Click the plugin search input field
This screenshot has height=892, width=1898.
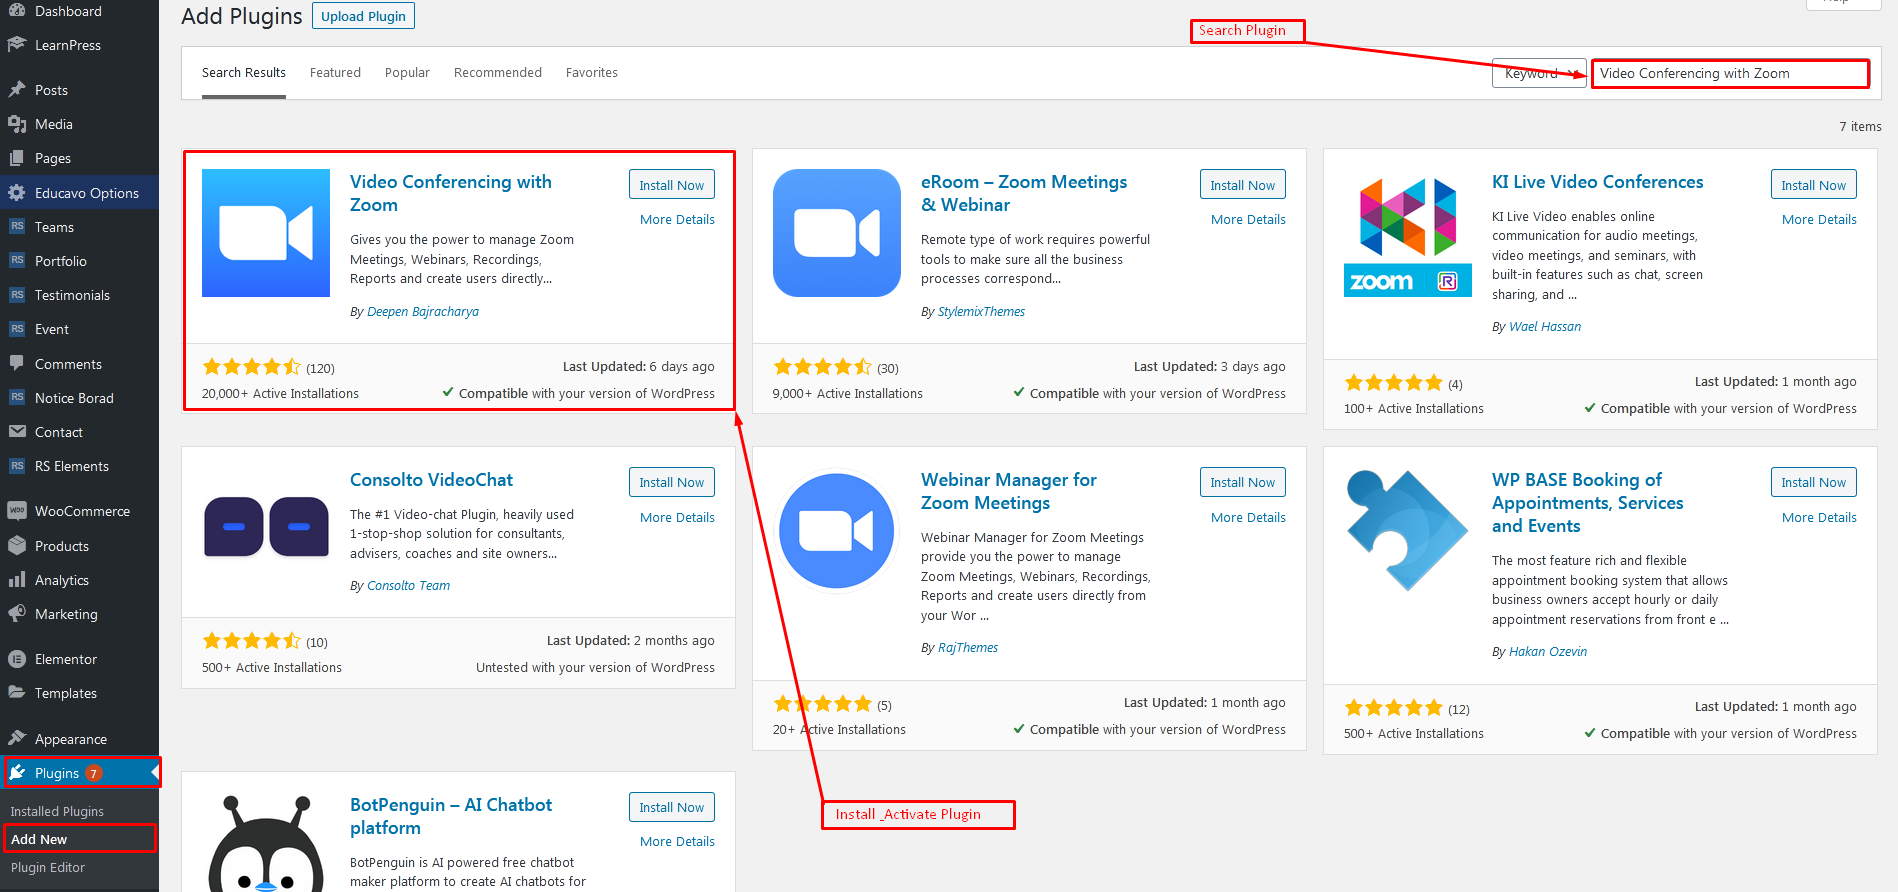1730,73
